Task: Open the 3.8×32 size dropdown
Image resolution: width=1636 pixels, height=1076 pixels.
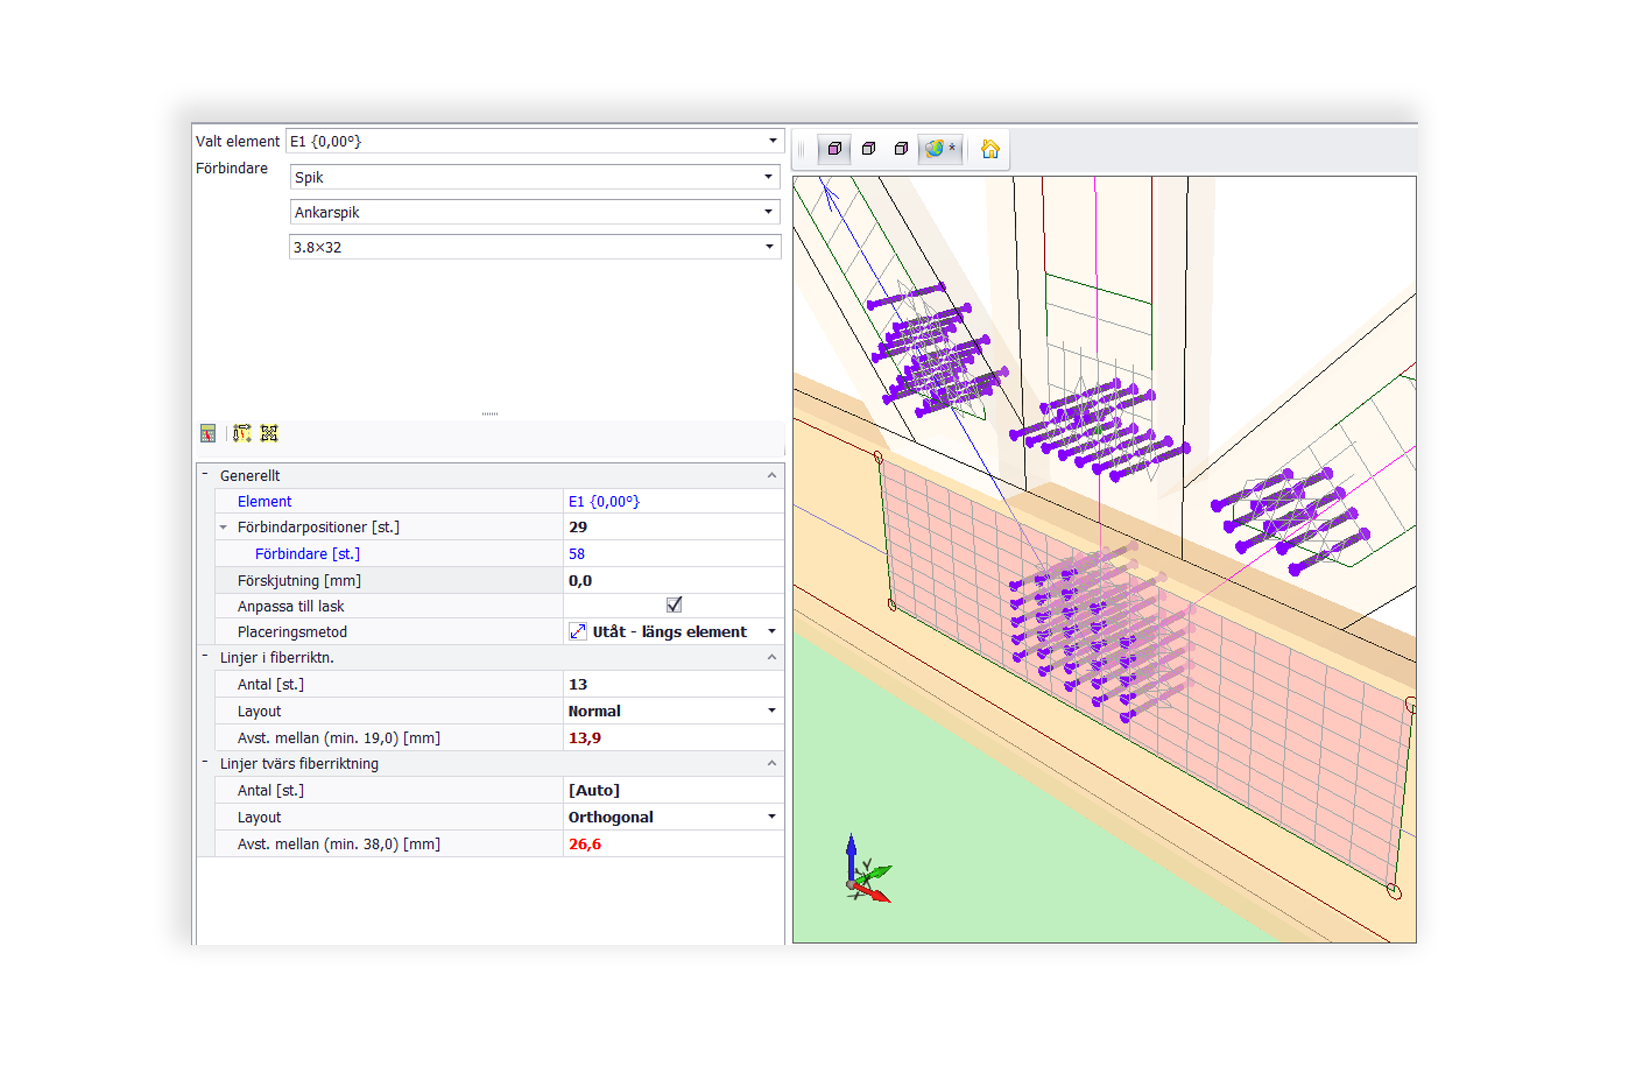Action: coord(768,247)
